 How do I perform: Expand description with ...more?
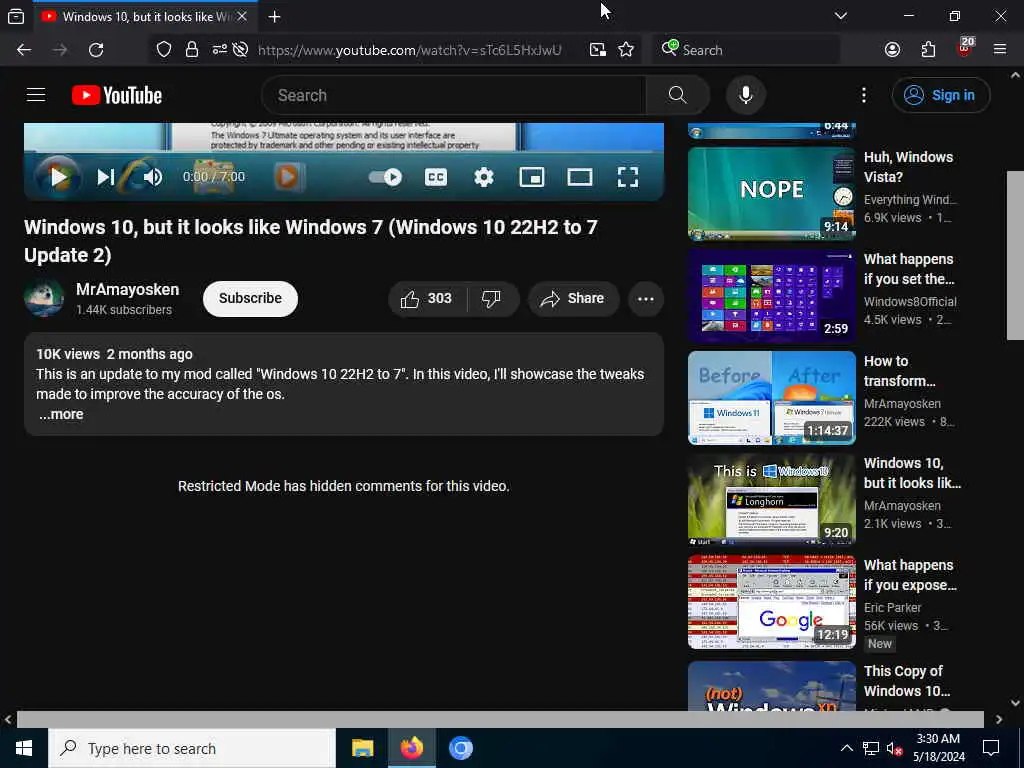61,414
